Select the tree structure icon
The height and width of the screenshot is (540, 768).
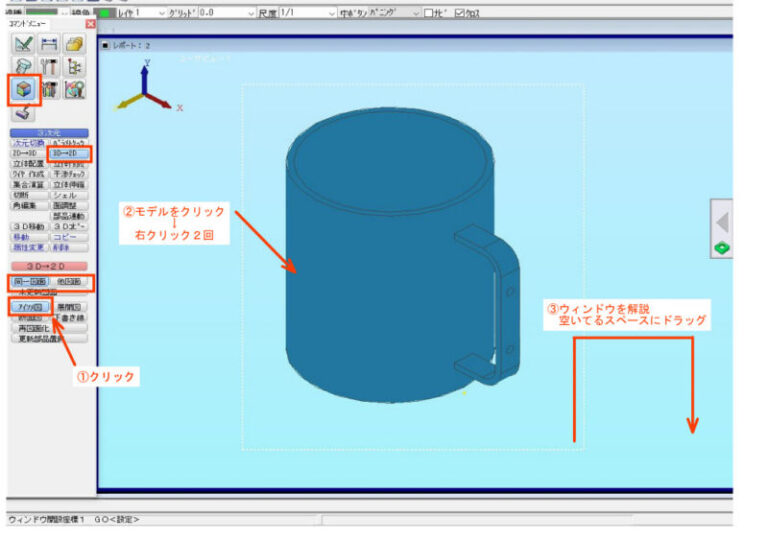pyautogui.click(x=74, y=67)
